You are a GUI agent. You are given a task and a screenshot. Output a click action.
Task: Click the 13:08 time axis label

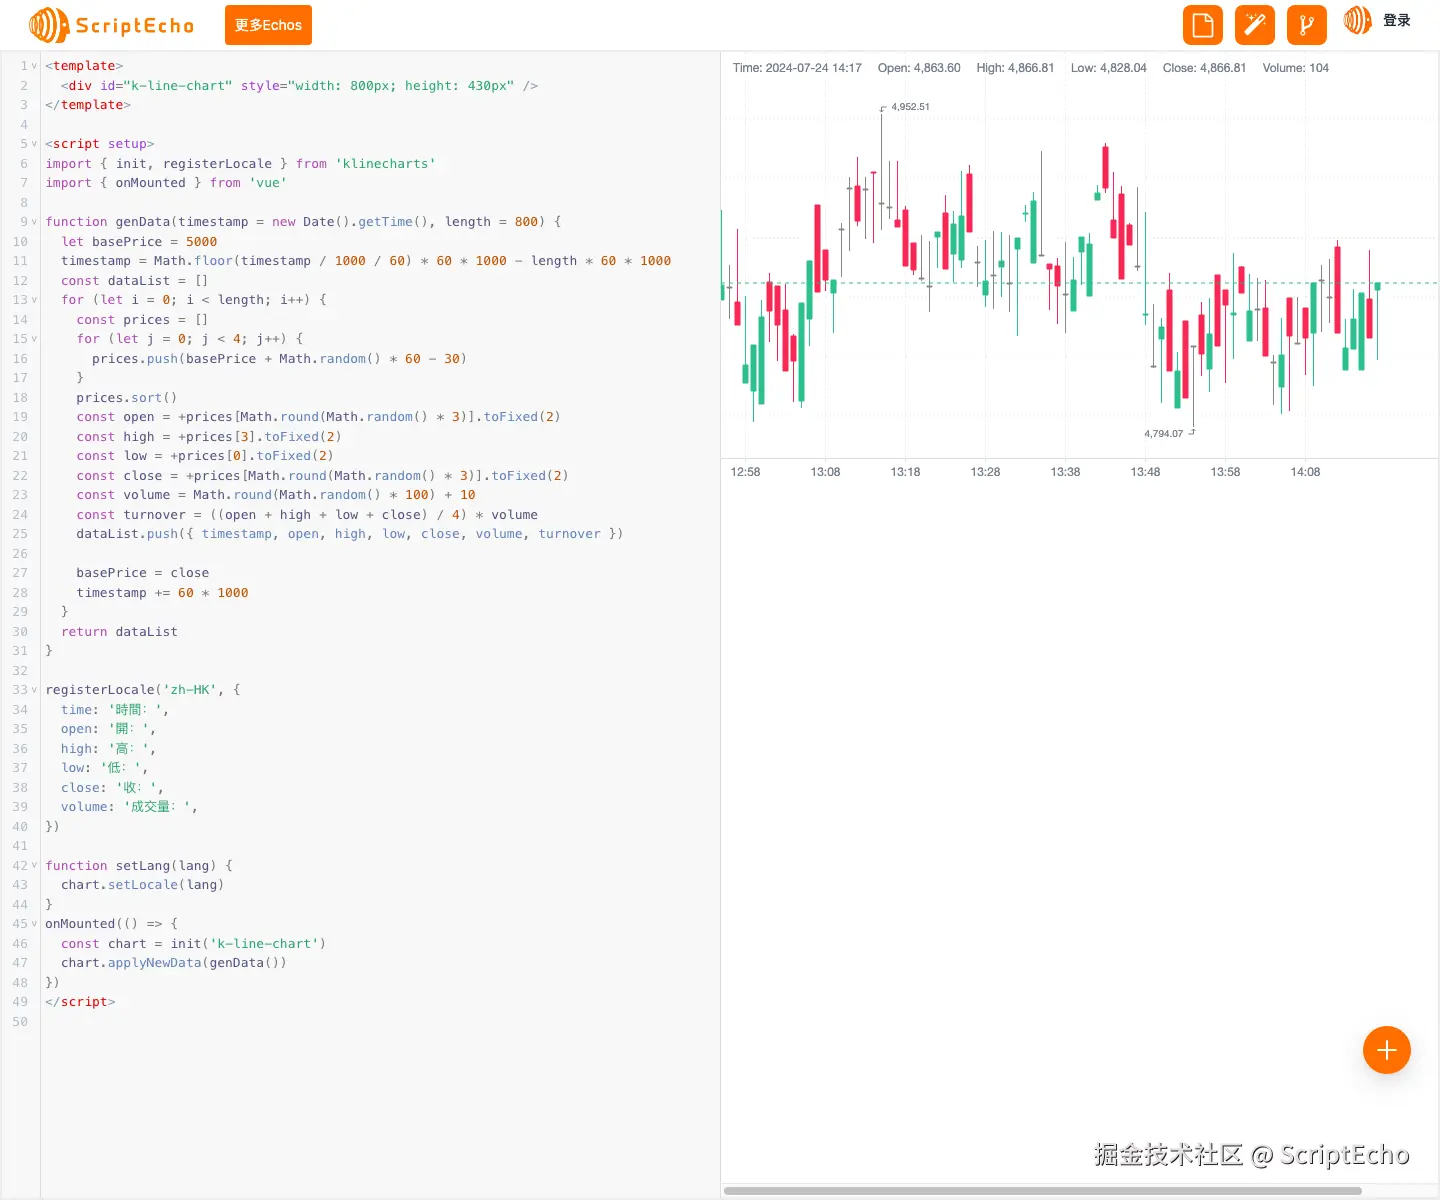click(x=825, y=472)
